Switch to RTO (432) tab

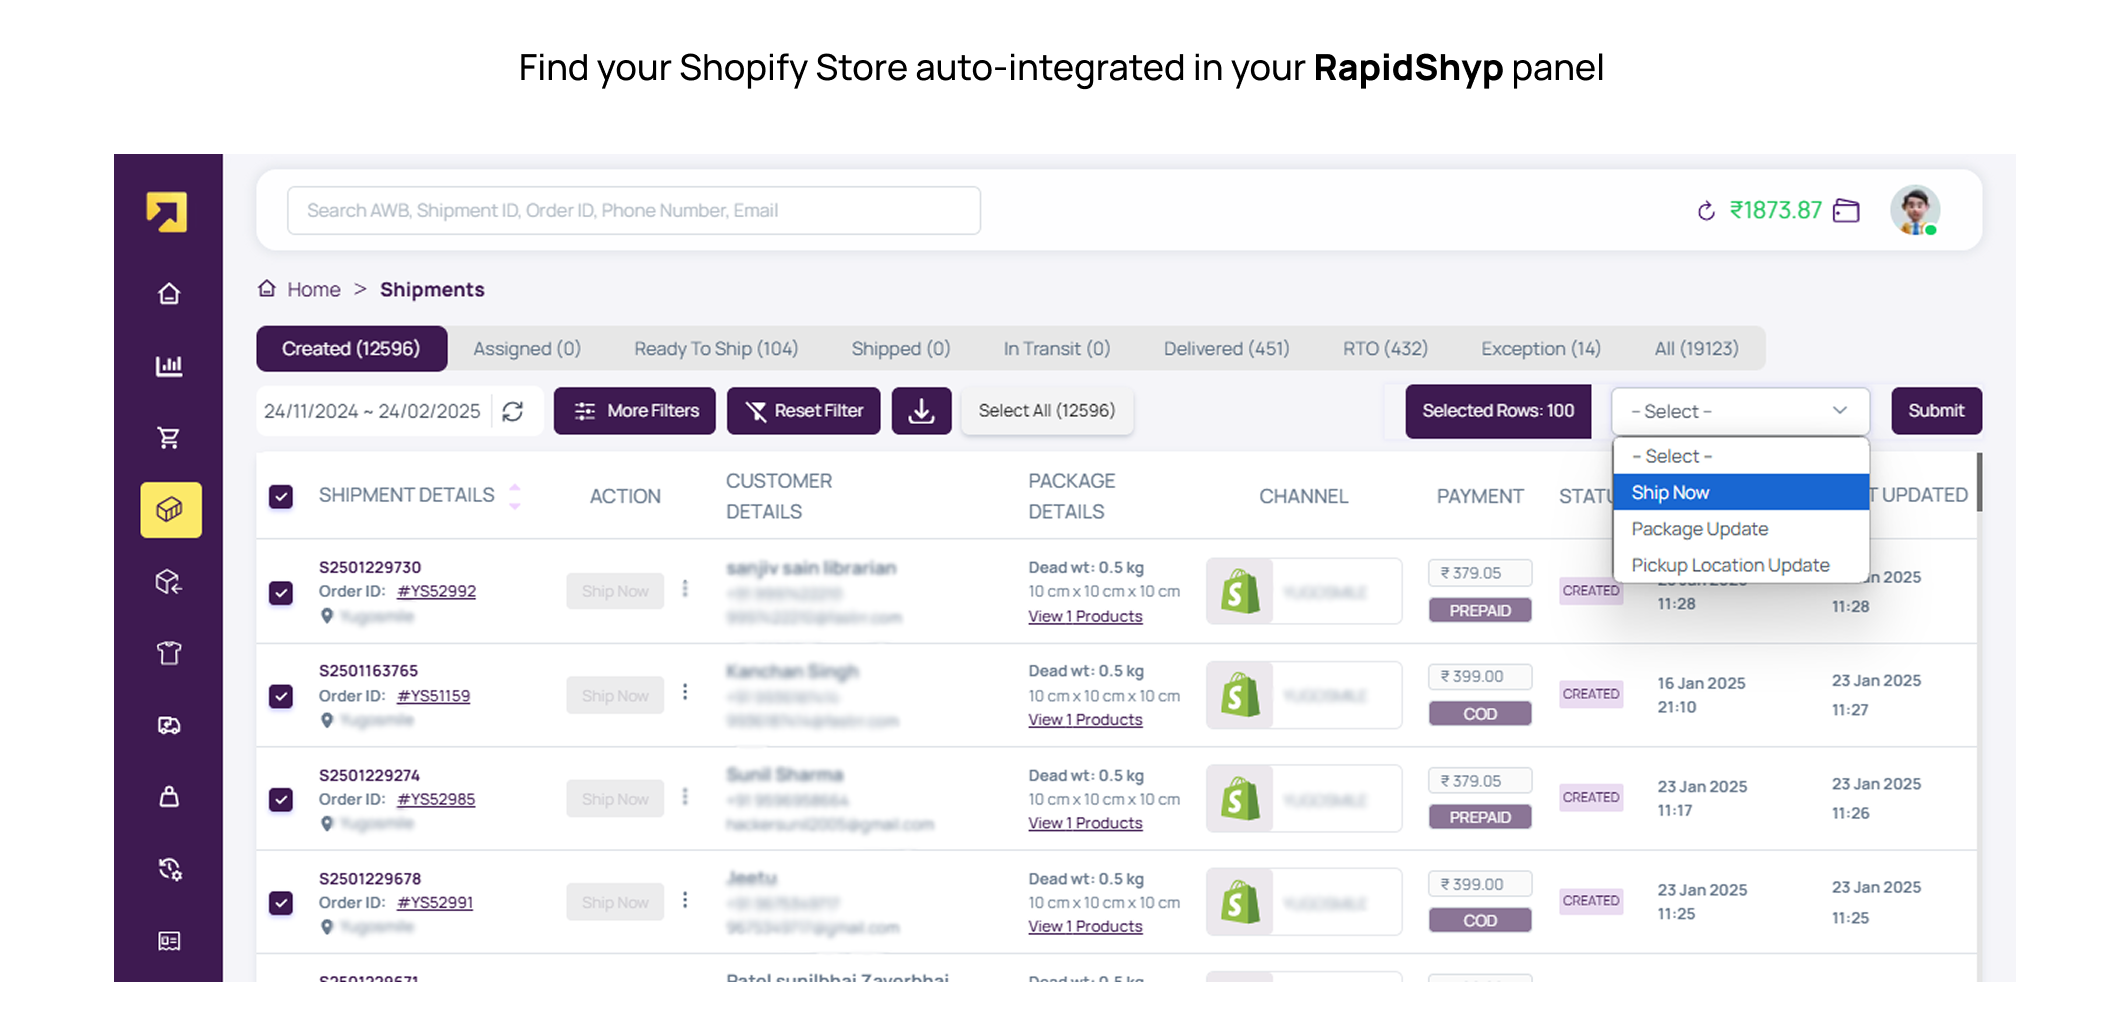[1385, 349]
